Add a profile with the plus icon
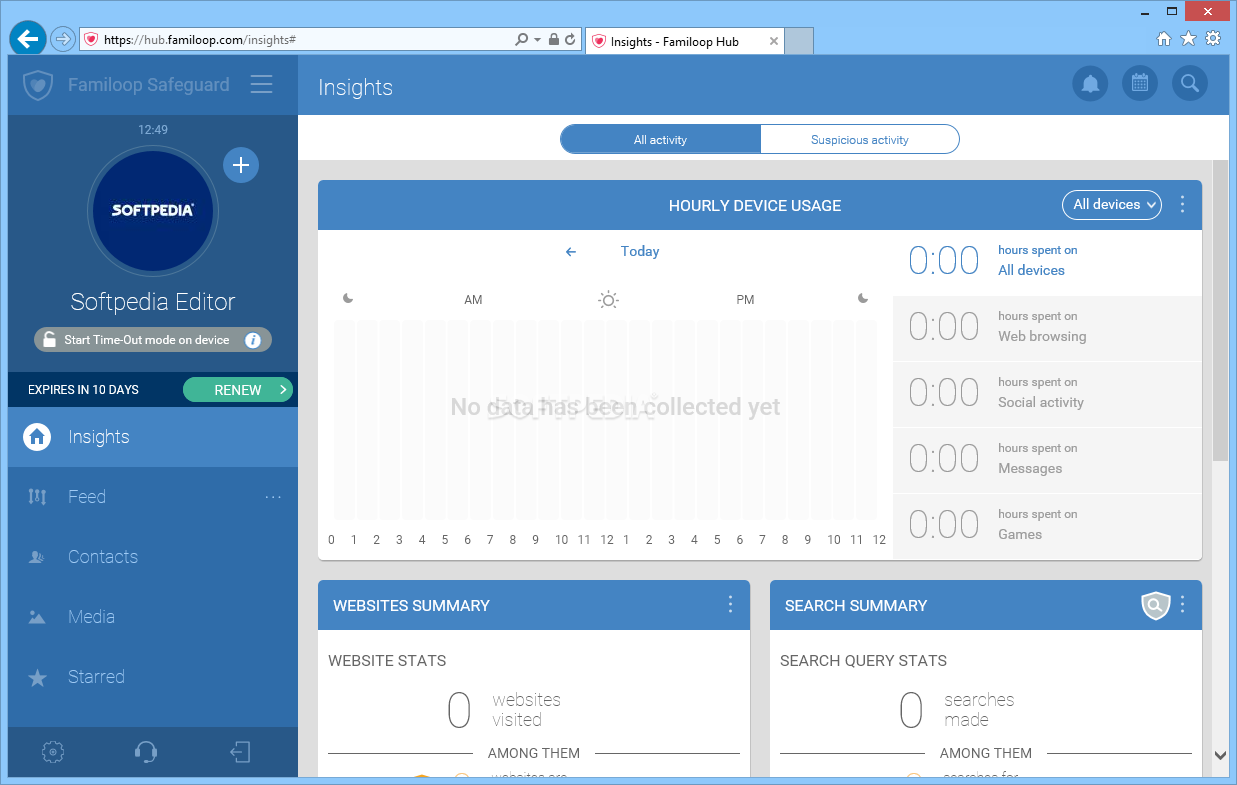 tap(241, 165)
